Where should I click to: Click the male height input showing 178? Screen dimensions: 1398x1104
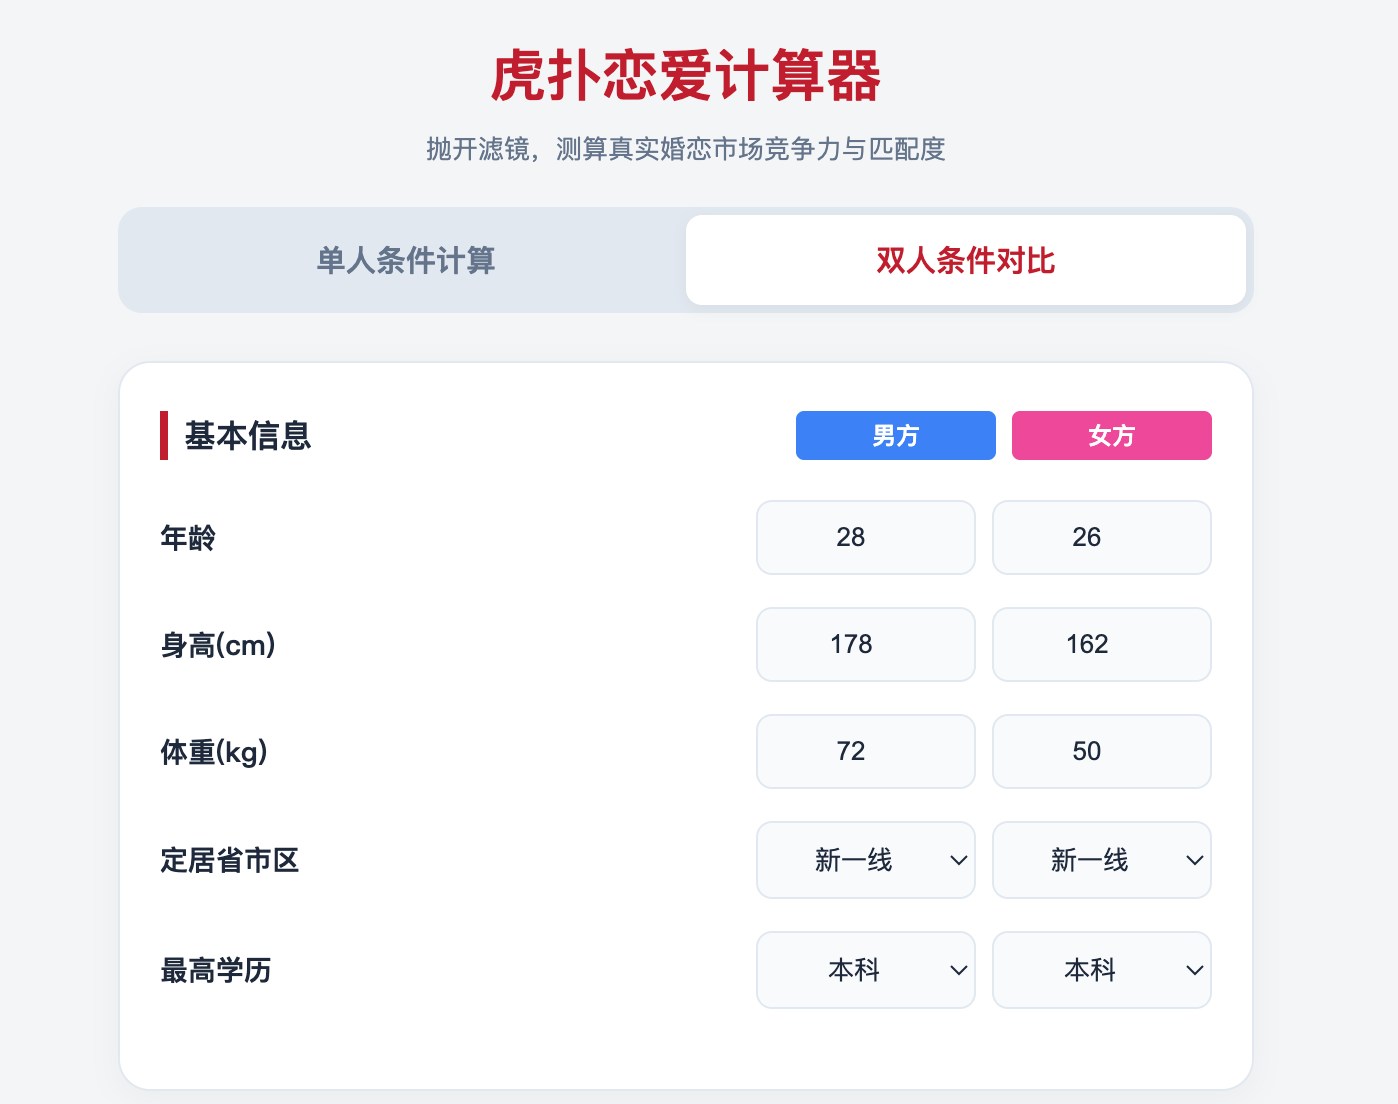click(x=865, y=645)
